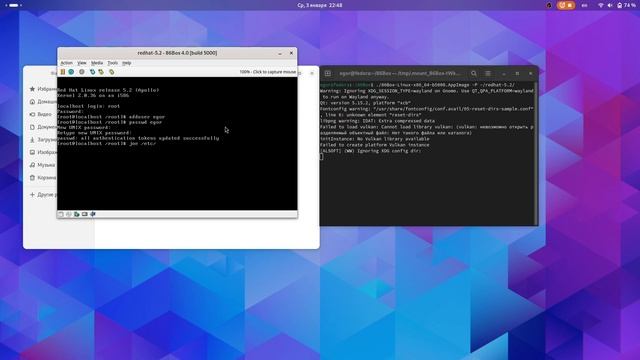Screen dimensions: 640x360
Task: Open the Media menu in 86Box
Action: 97,63
